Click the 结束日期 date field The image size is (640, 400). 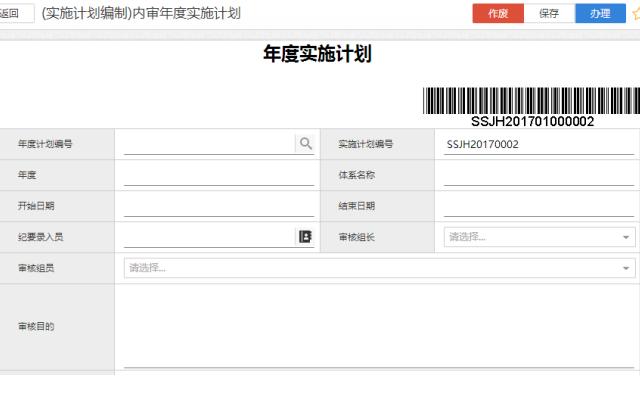538,206
